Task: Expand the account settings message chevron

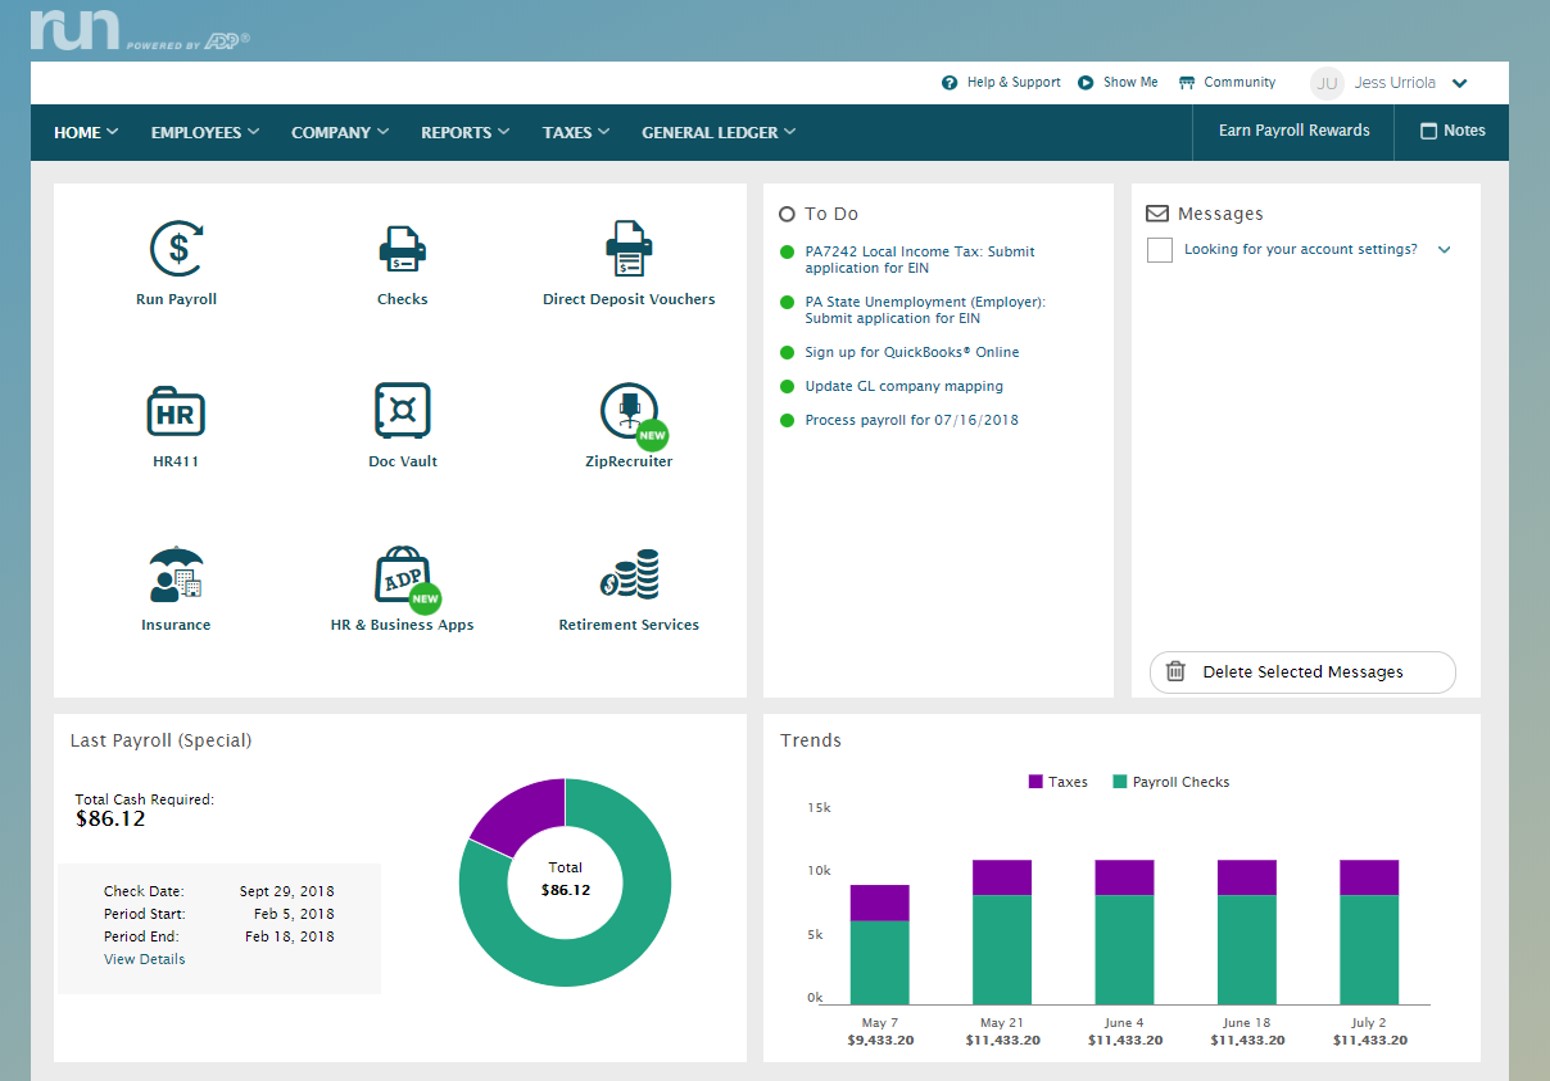Action: 1444,250
